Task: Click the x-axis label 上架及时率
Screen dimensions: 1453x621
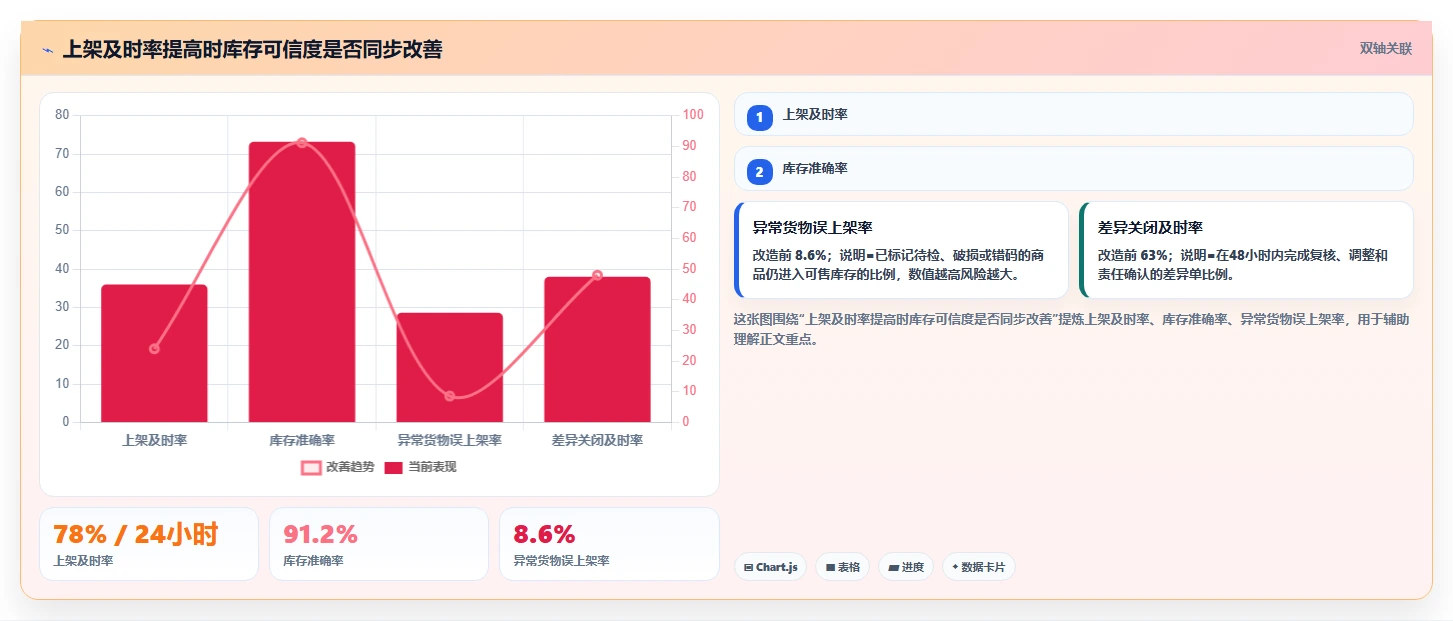Action: (x=154, y=440)
